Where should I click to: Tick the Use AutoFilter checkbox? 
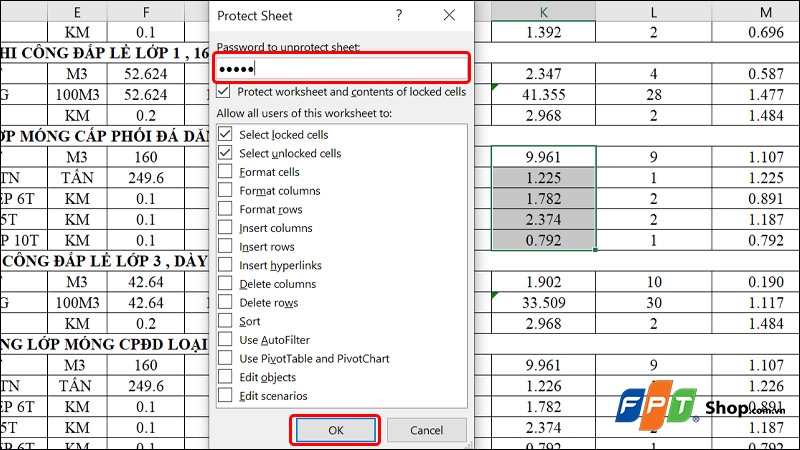click(x=225, y=339)
